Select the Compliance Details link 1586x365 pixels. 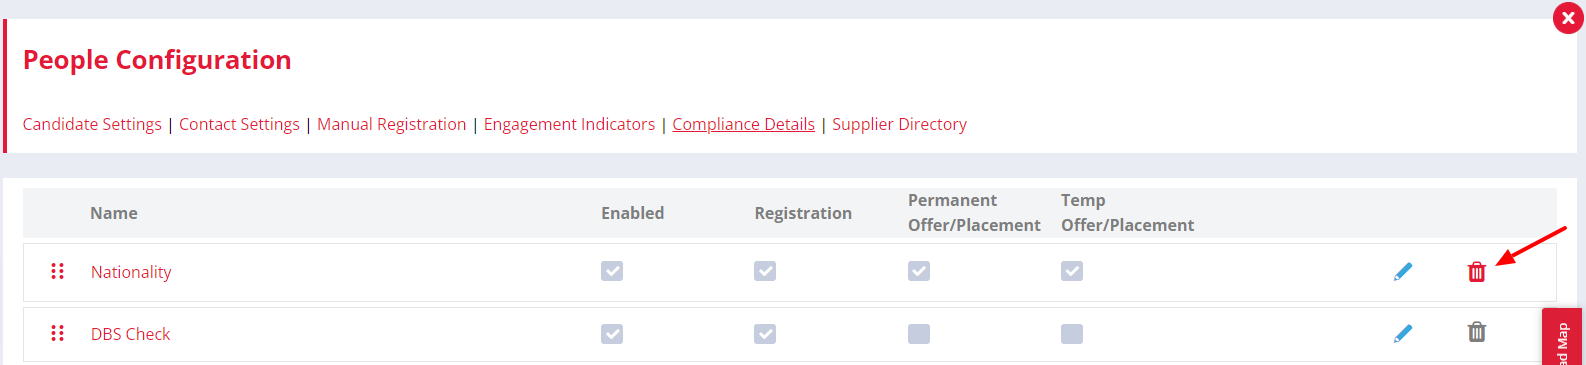click(x=743, y=124)
